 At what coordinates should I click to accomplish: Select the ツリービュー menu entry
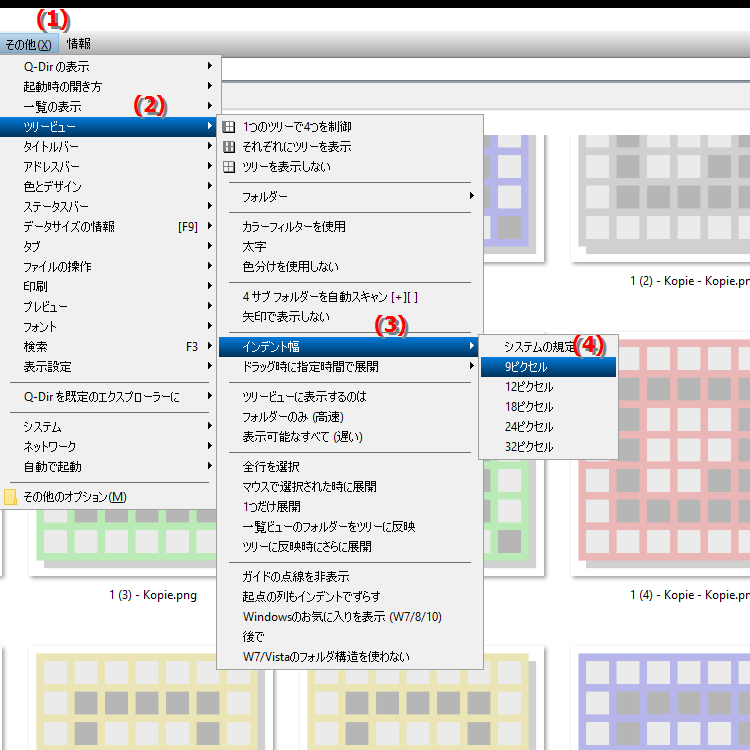click(108, 127)
